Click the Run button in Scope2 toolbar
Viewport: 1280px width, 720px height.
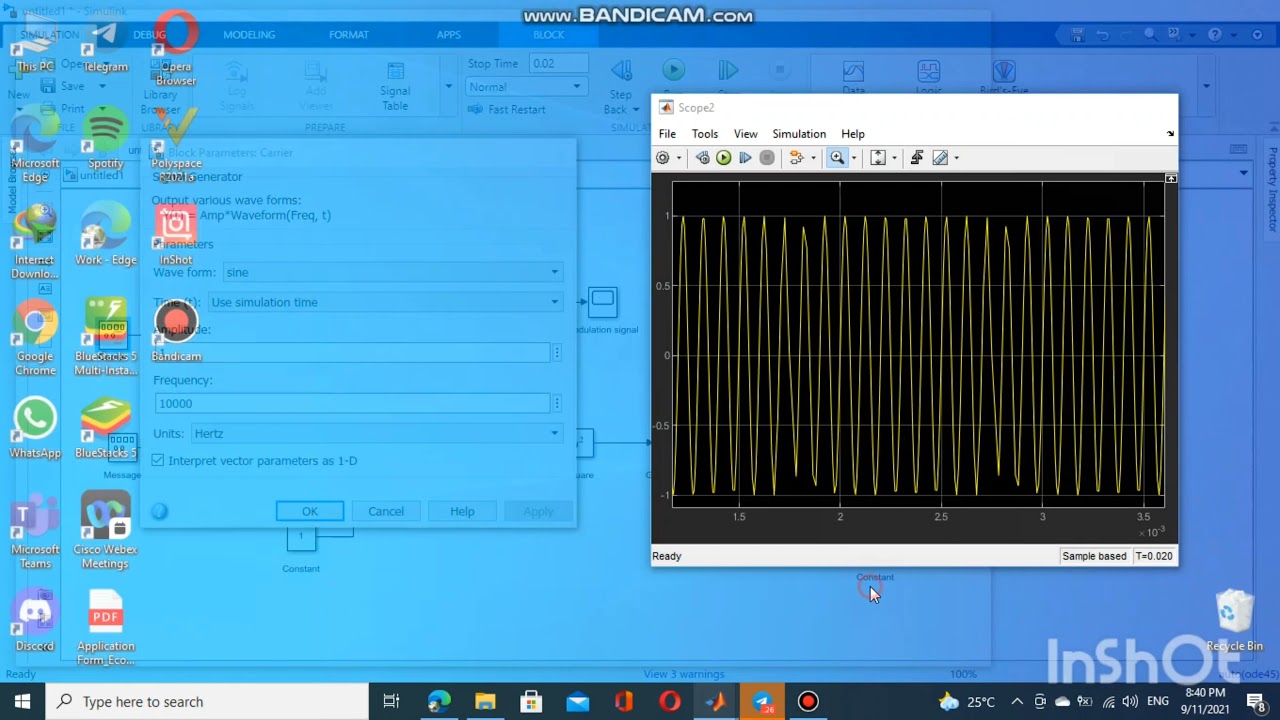pos(723,158)
